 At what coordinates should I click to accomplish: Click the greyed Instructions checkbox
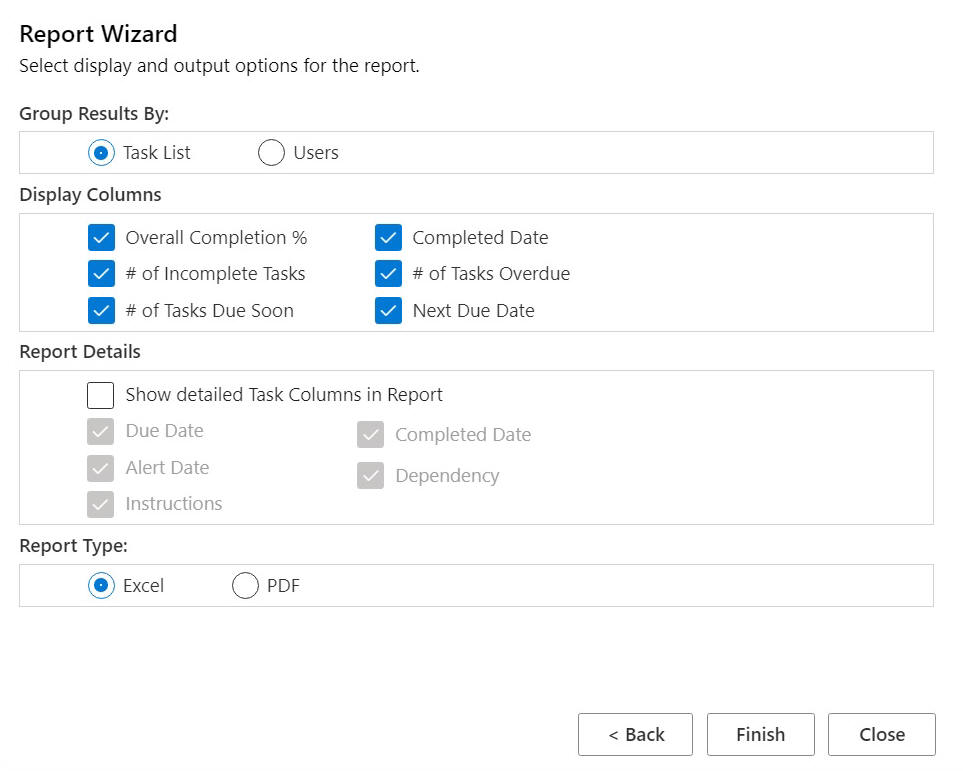[x=101, y=504]
